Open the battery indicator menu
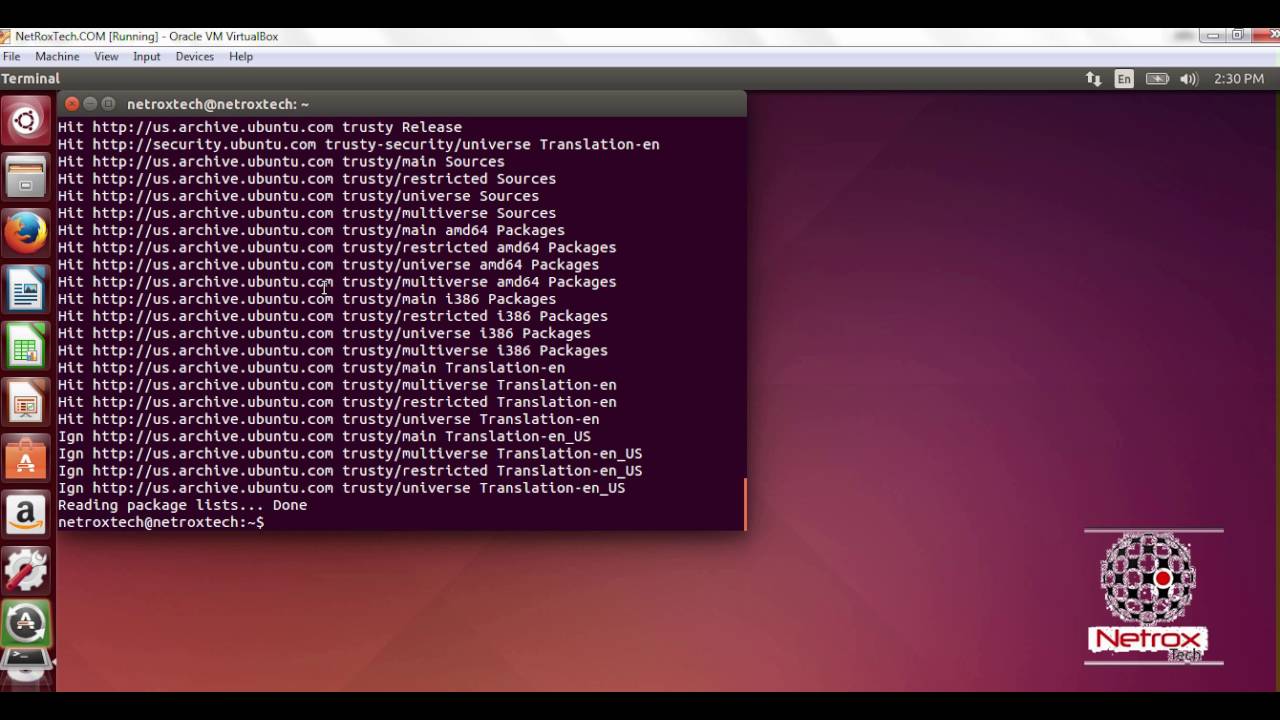Image resolution: width=1280 pixels, height=720 pixels. pos(1157,78)
